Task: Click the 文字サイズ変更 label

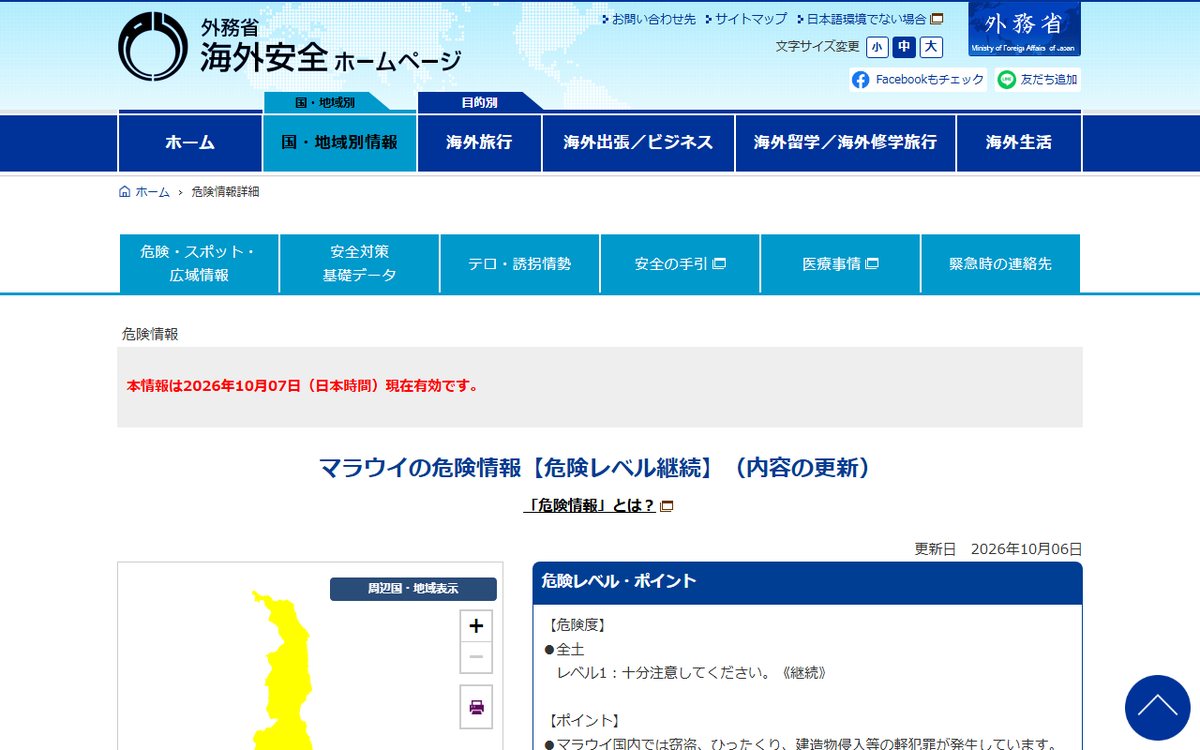Action: [x=817, y=47]
